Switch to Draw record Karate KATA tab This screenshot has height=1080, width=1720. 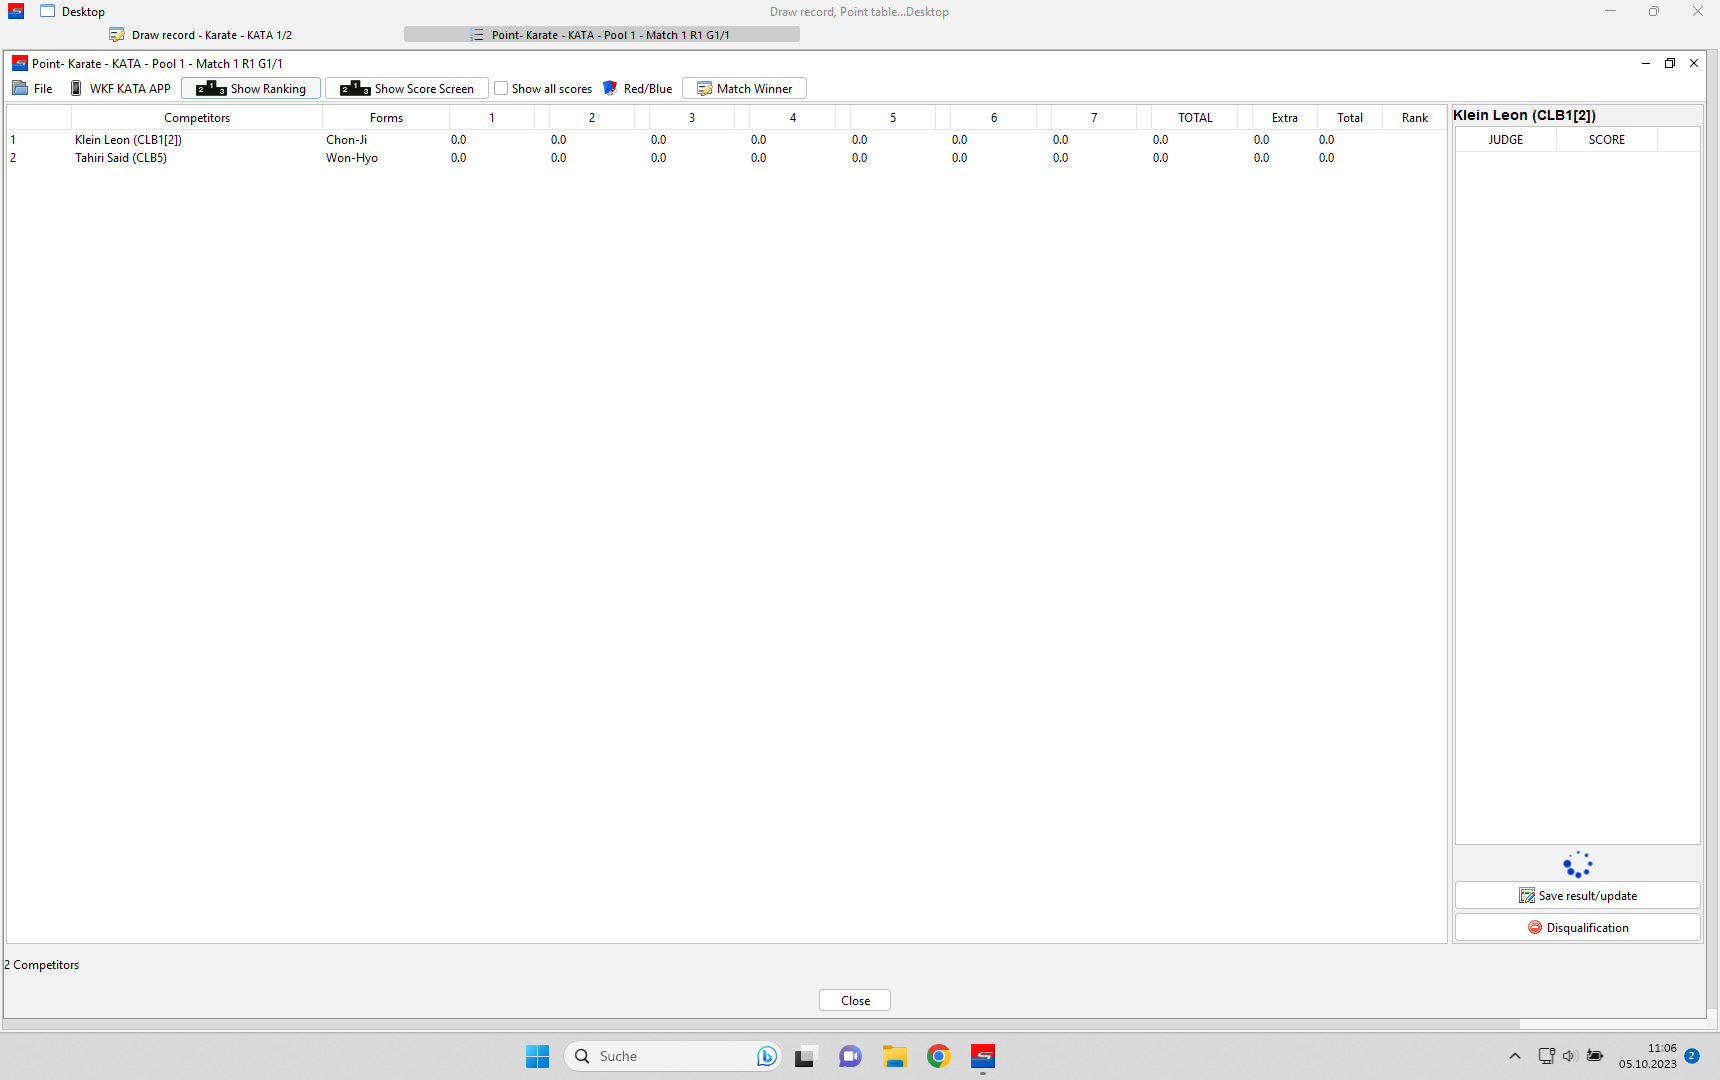click(x=201, y=35)
